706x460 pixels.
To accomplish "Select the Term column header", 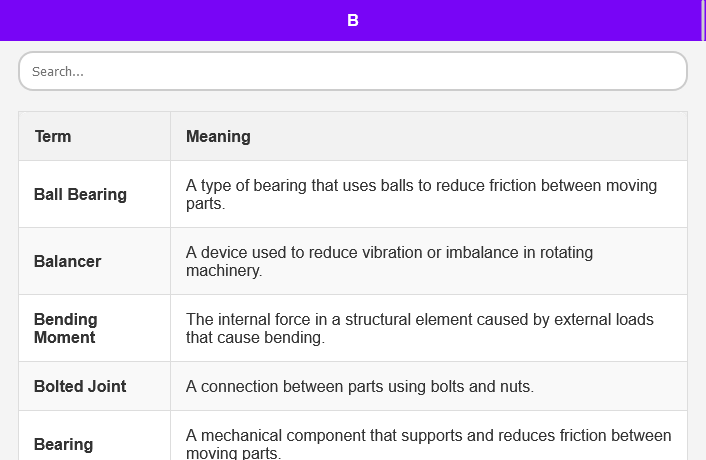I will tap(53, 136).
